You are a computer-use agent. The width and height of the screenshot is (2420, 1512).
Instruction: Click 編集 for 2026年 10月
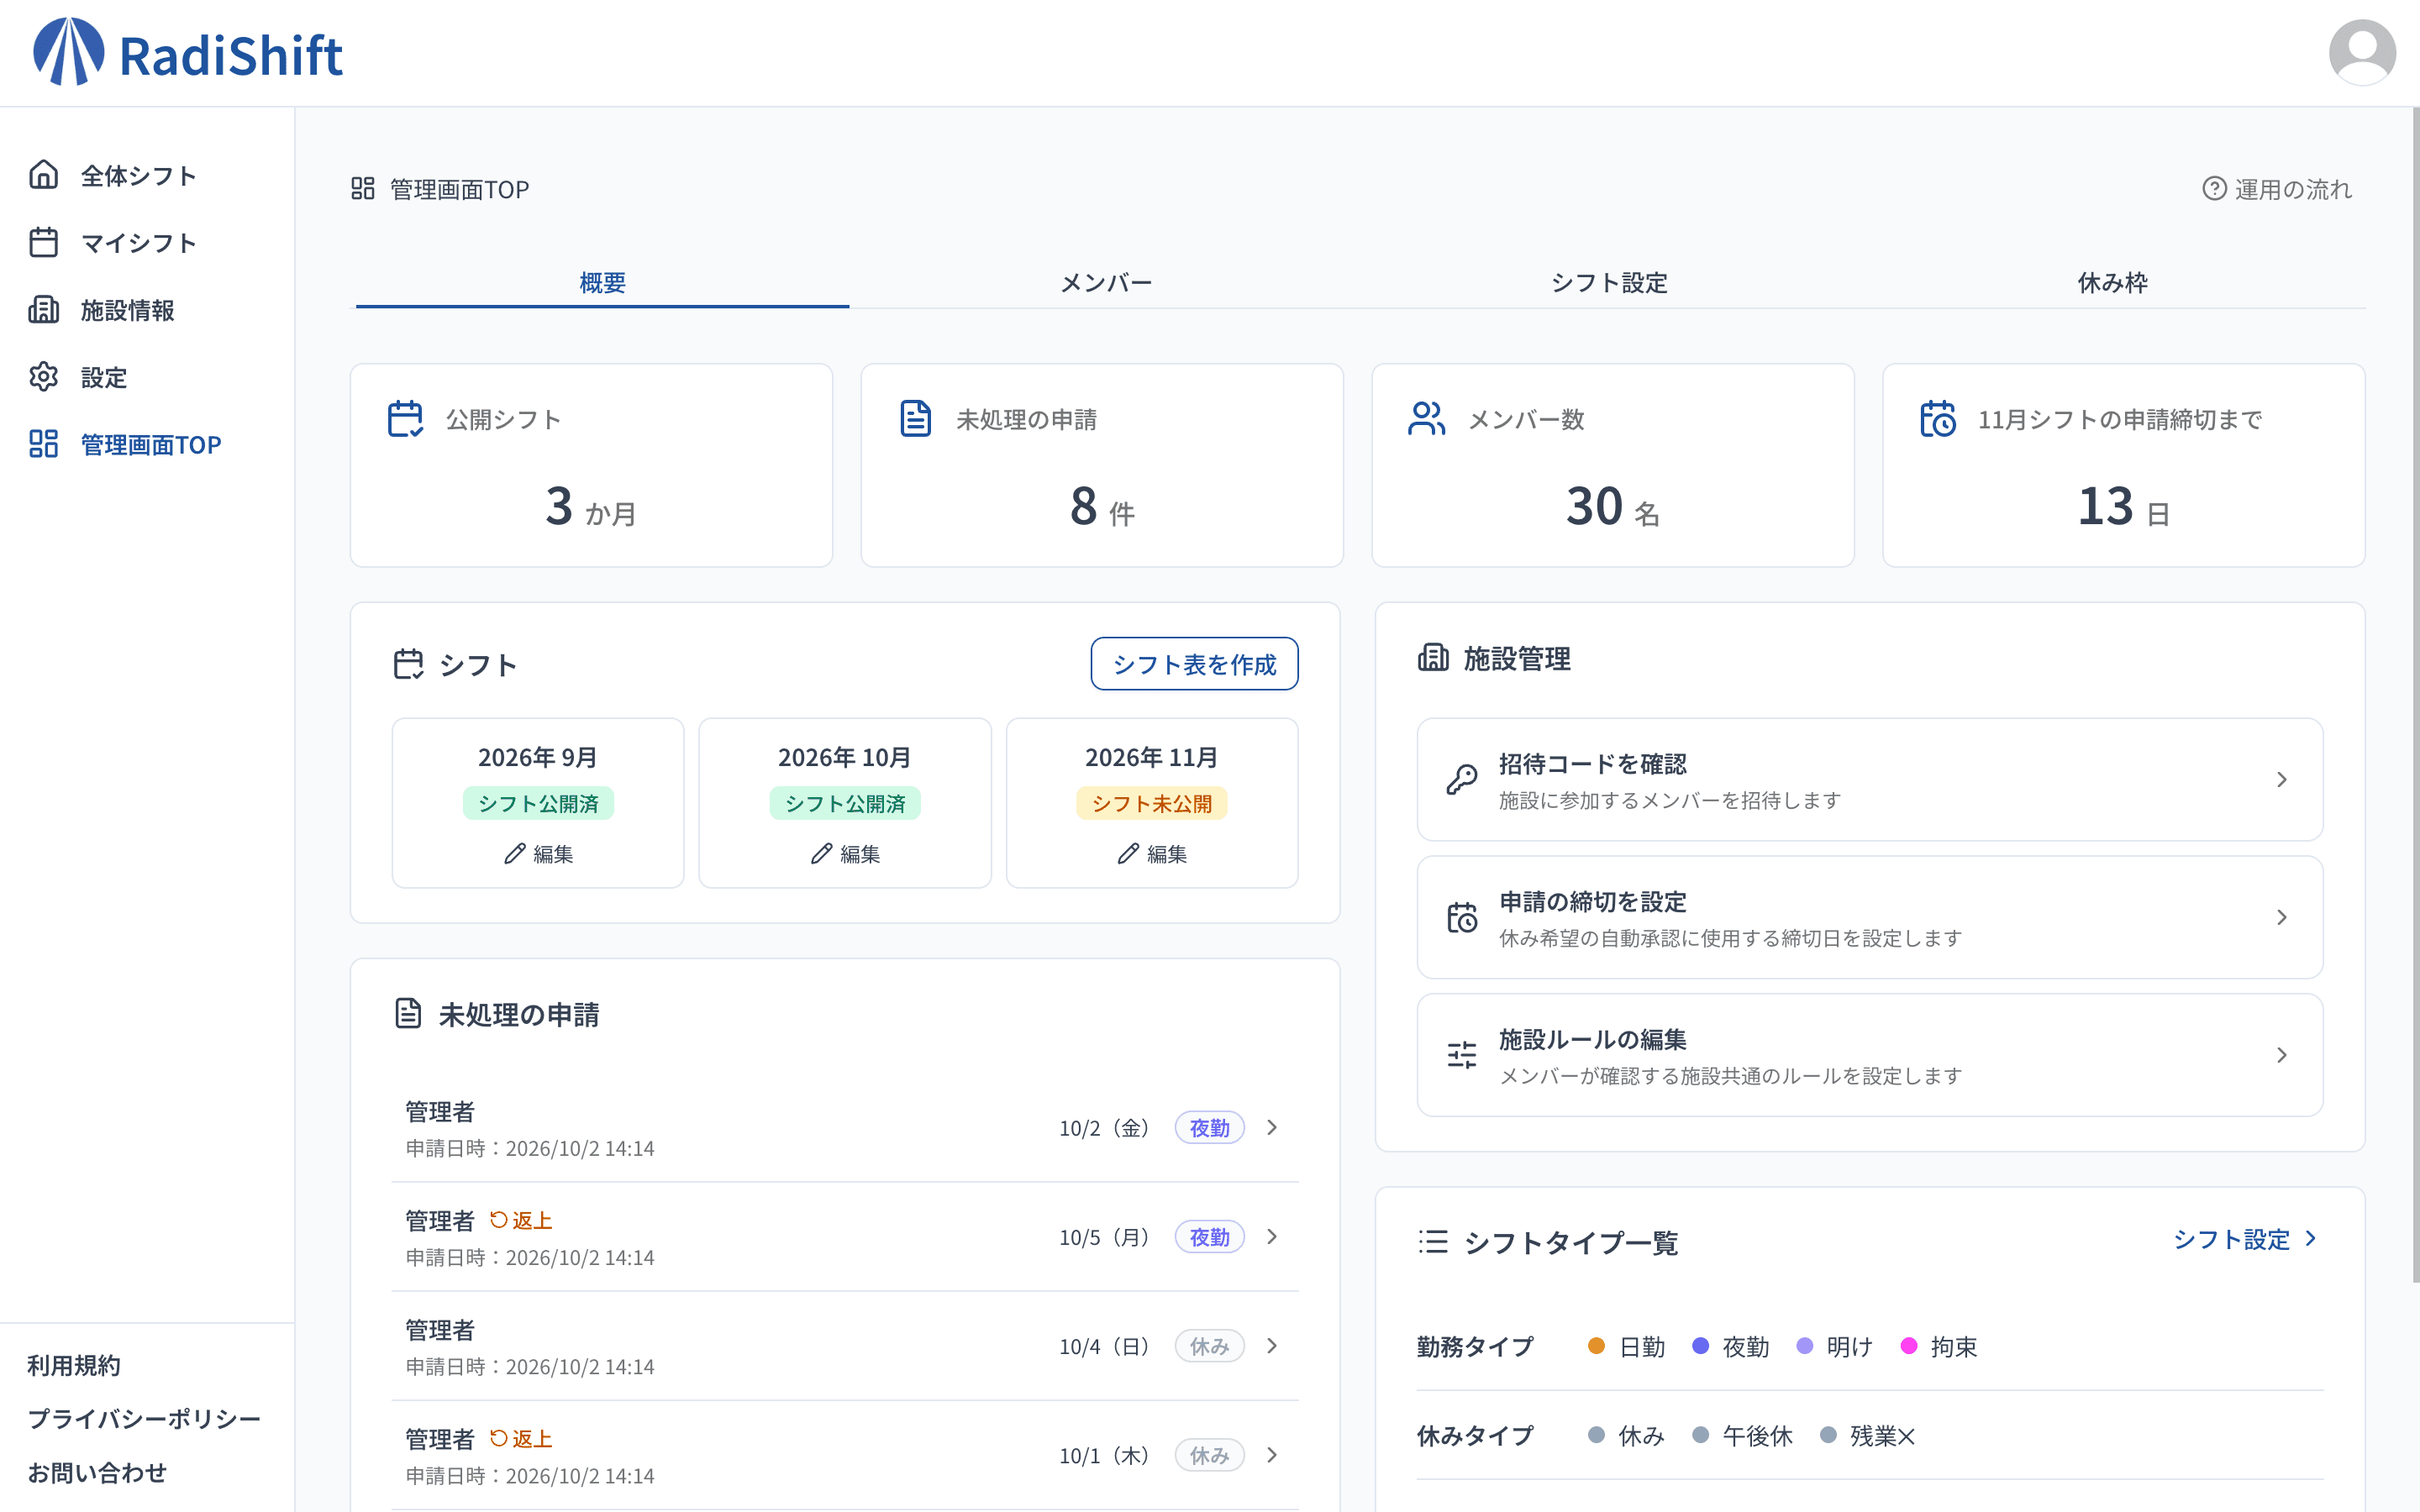845,854
